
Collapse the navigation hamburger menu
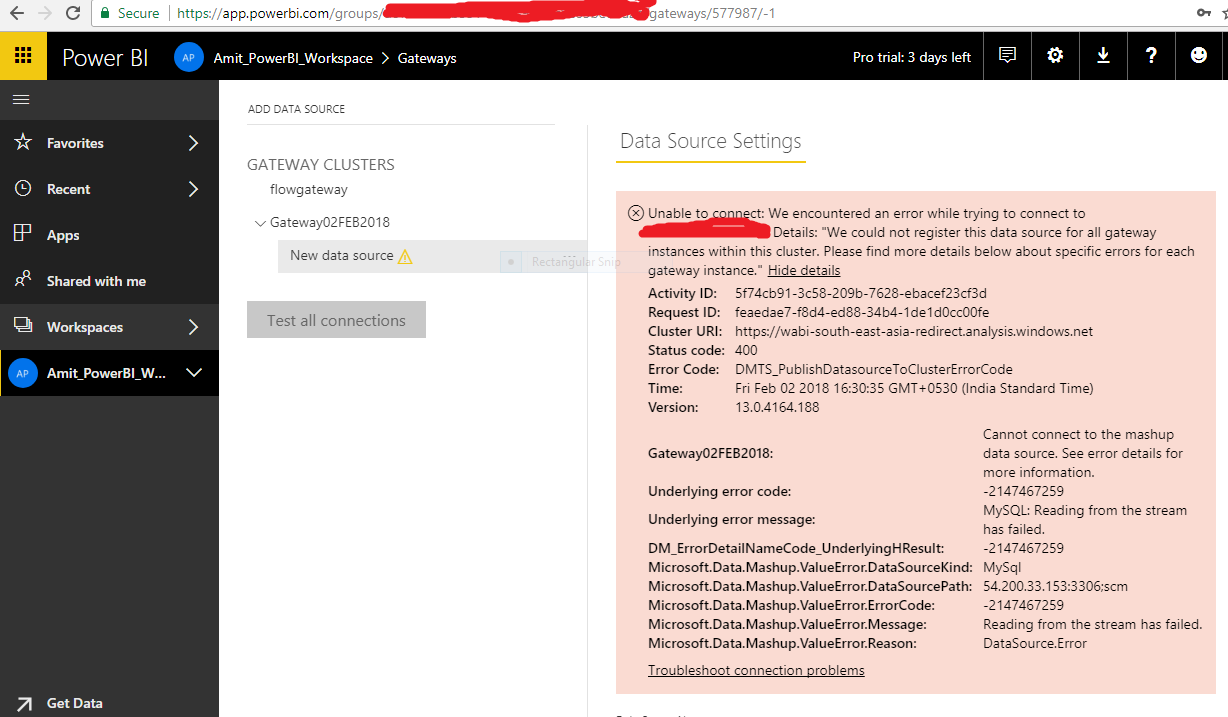[21, 100]
